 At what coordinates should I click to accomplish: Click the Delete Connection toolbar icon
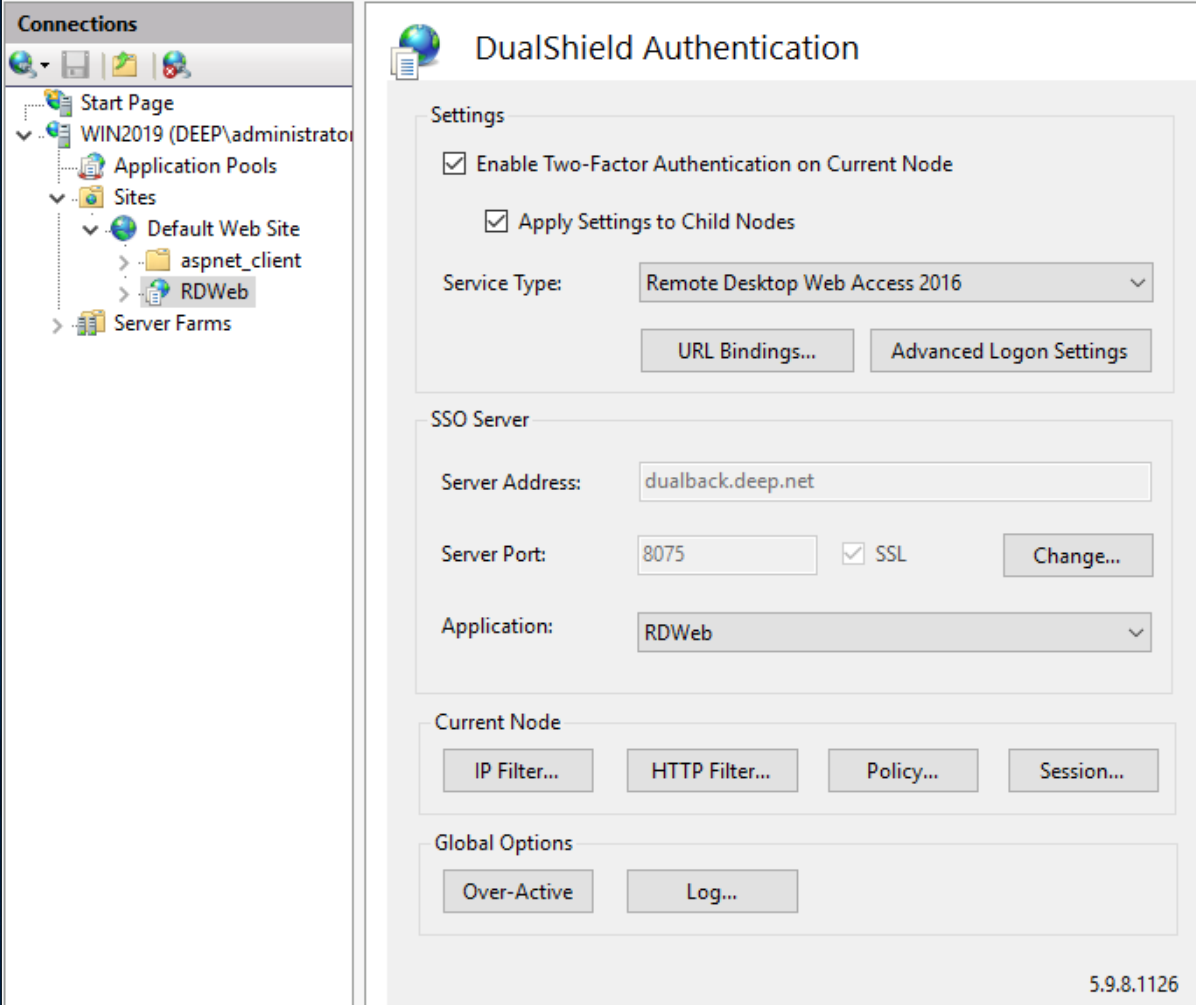point(177,67)
